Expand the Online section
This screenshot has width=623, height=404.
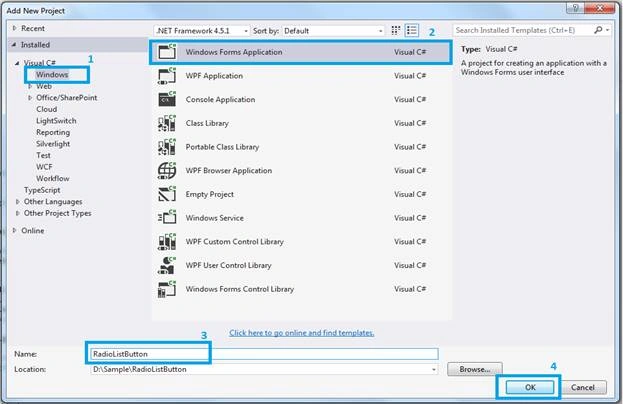15,230
